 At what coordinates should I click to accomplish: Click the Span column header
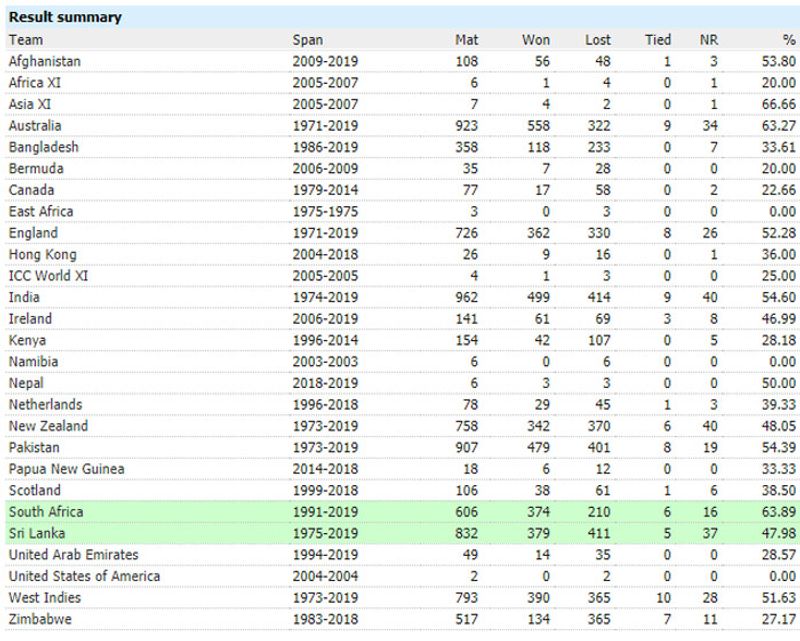[307, 40]
